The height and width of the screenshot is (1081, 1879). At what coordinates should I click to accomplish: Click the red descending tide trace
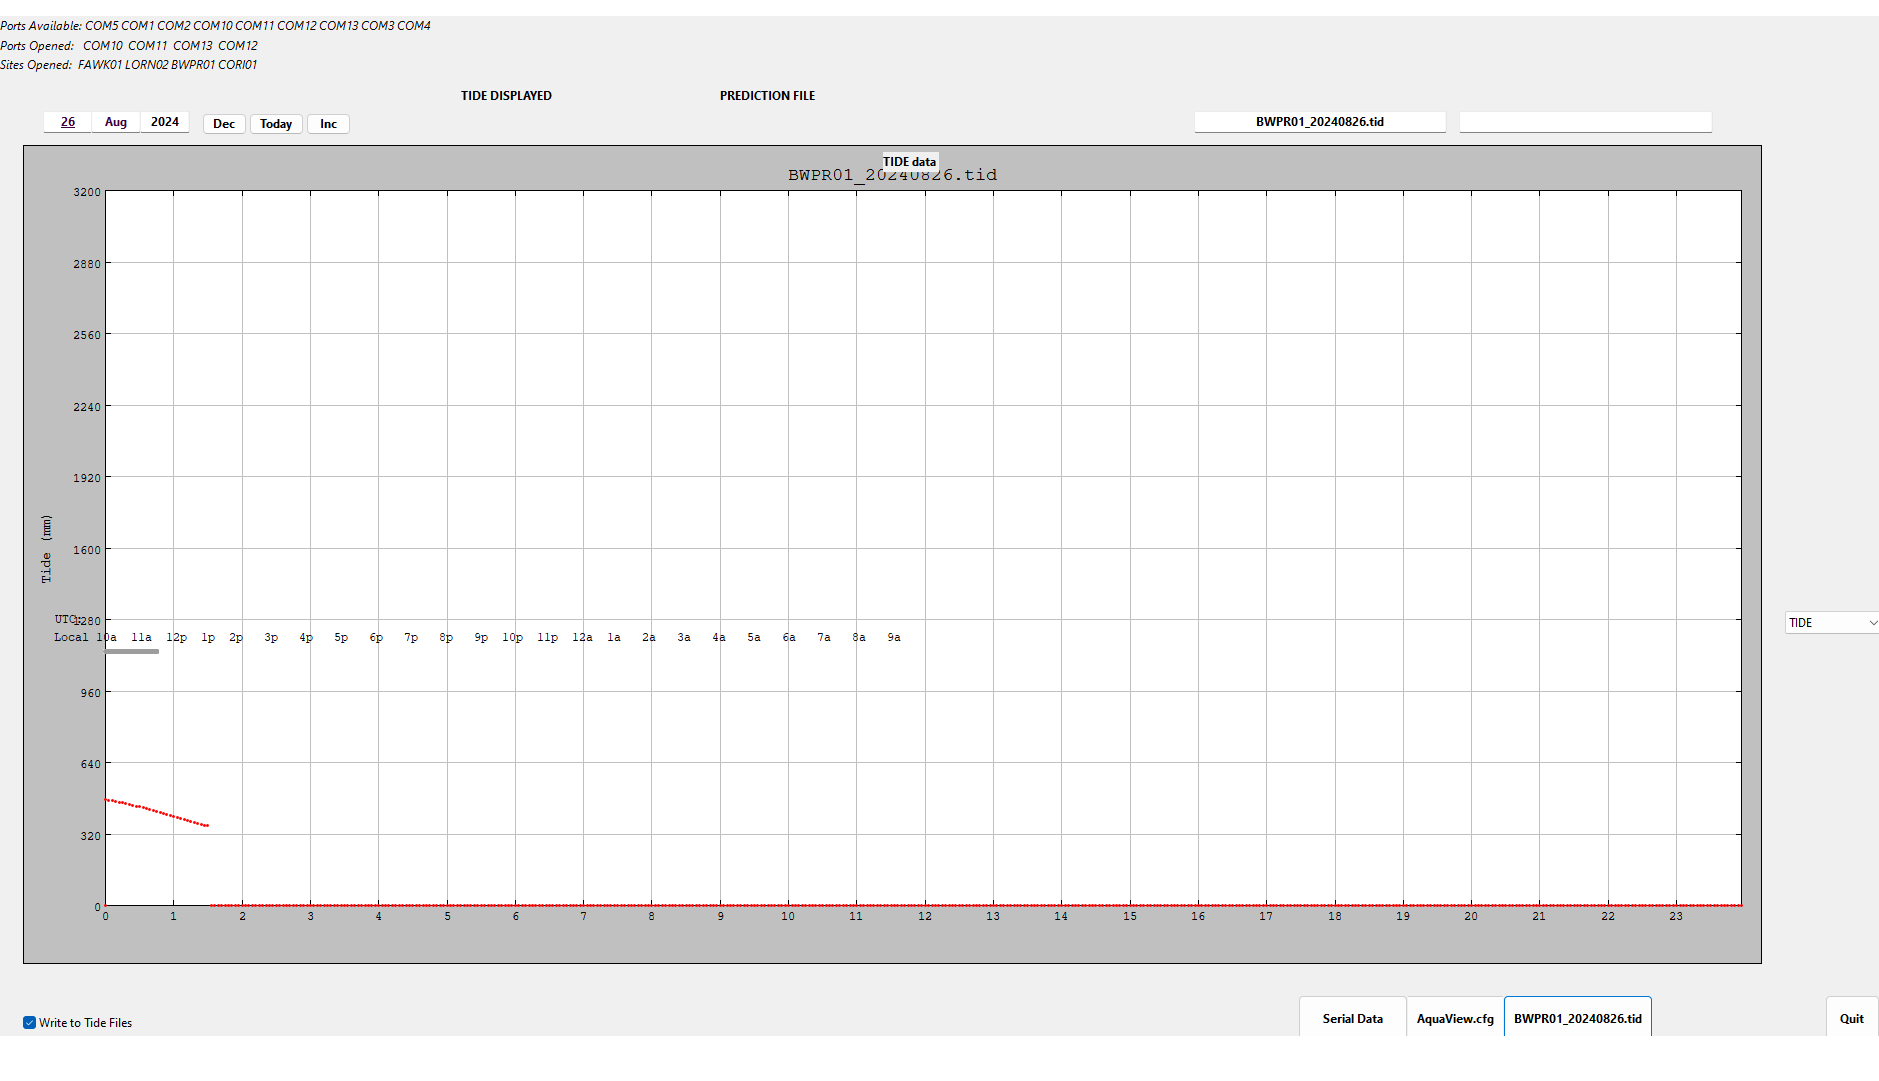coord(155,811)
